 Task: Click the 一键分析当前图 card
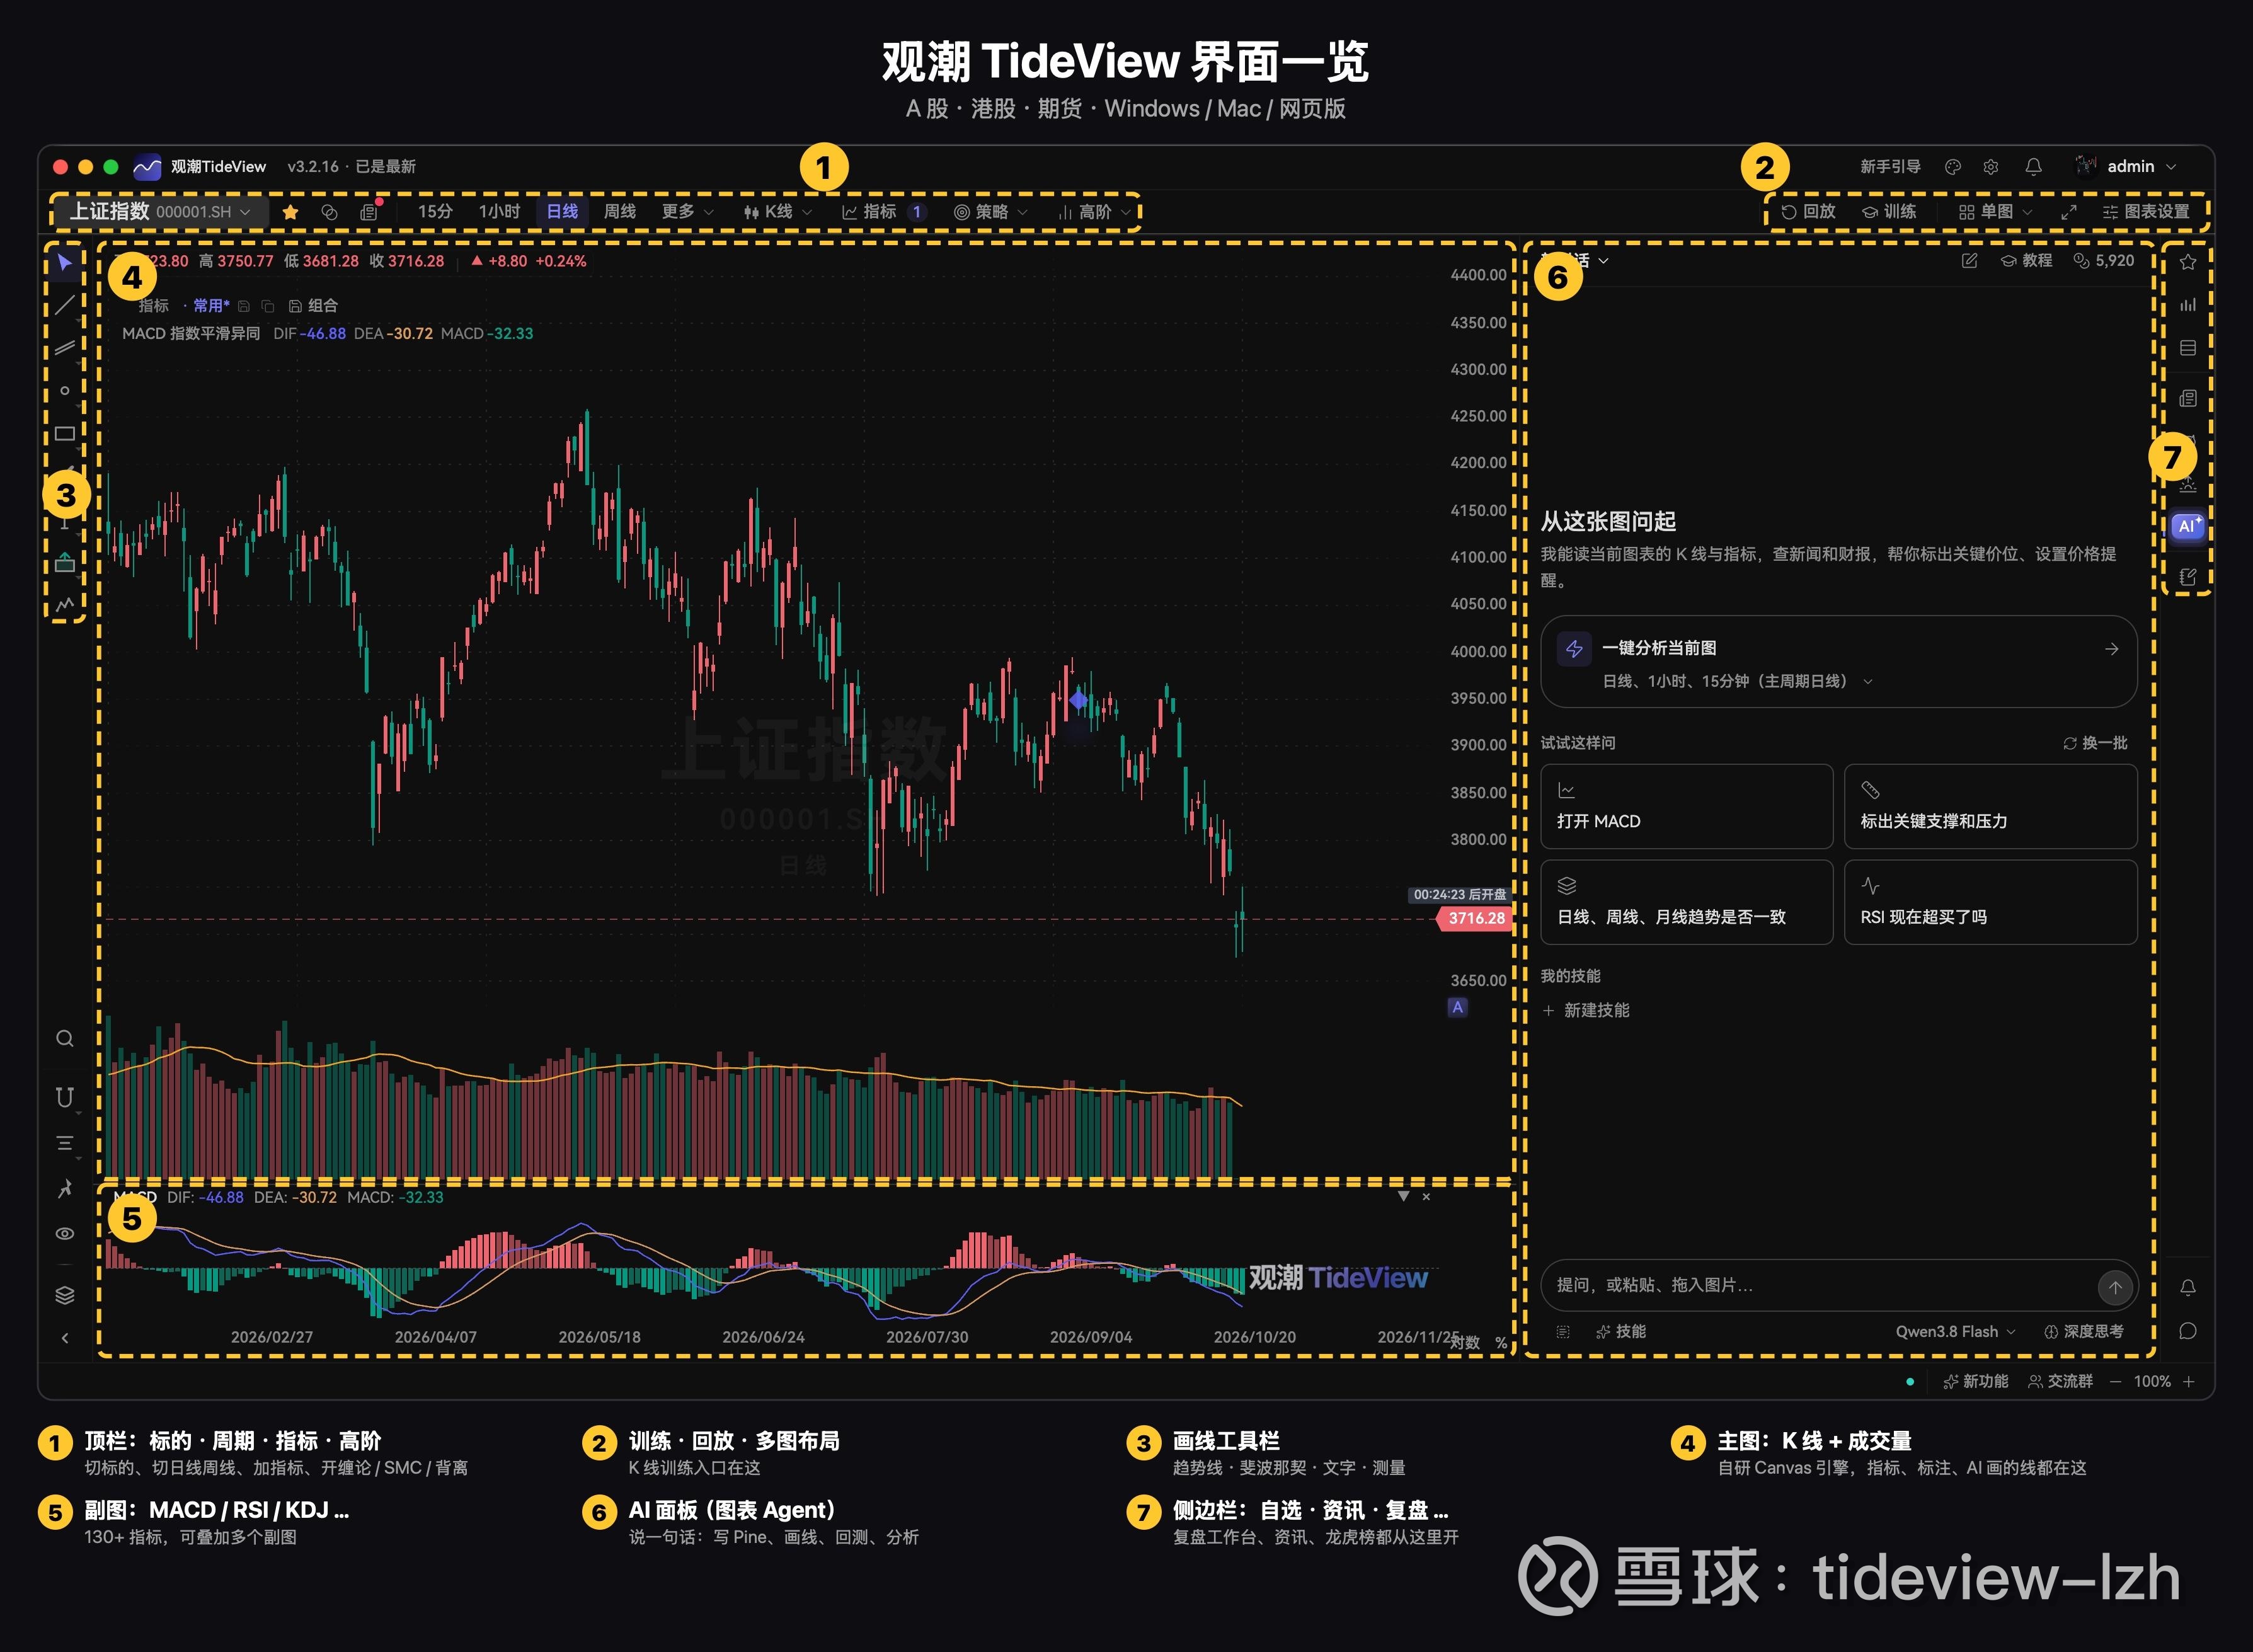1838,662
